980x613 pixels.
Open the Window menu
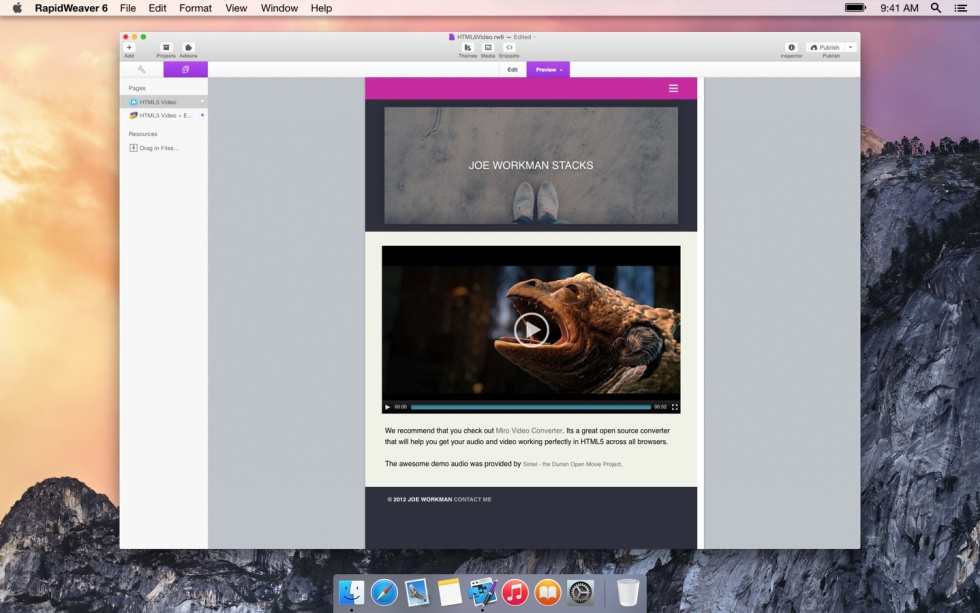pos(279,8)
